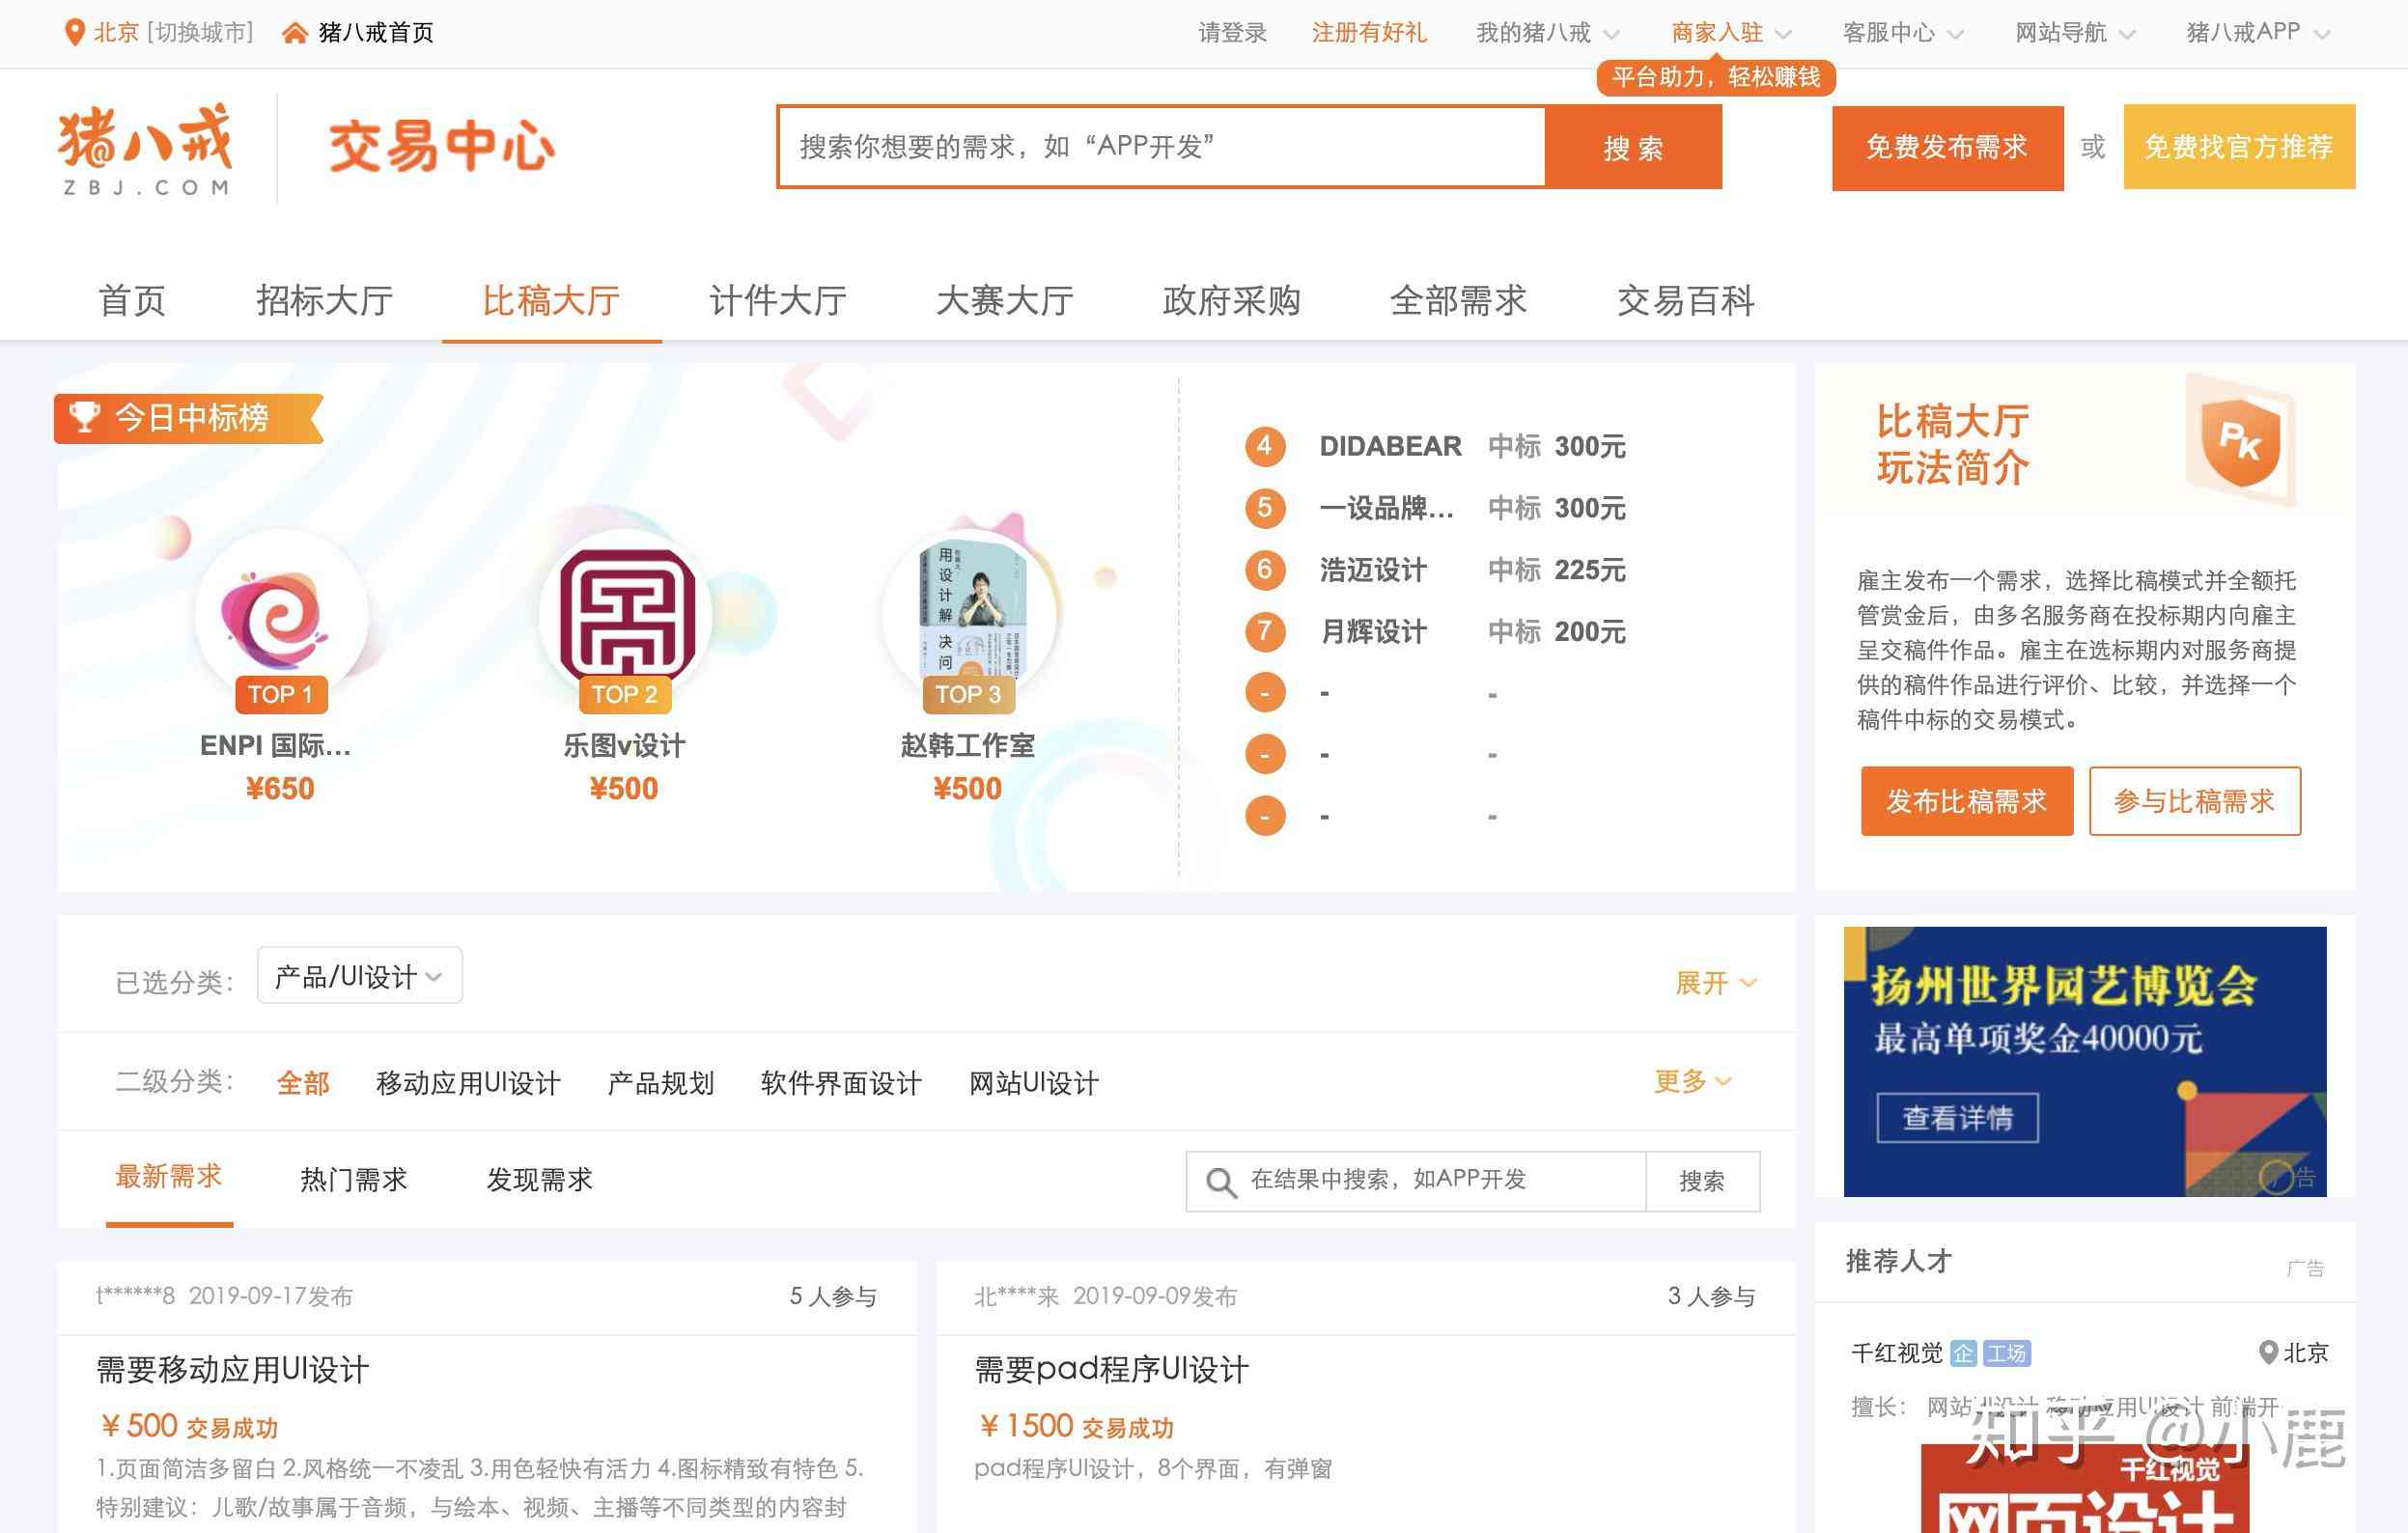Image resolution: width=2408 pixels, height=1533 pixels.
Task: Filter by 移动应用UI设计 subcategory
Action: (468, 1083)
